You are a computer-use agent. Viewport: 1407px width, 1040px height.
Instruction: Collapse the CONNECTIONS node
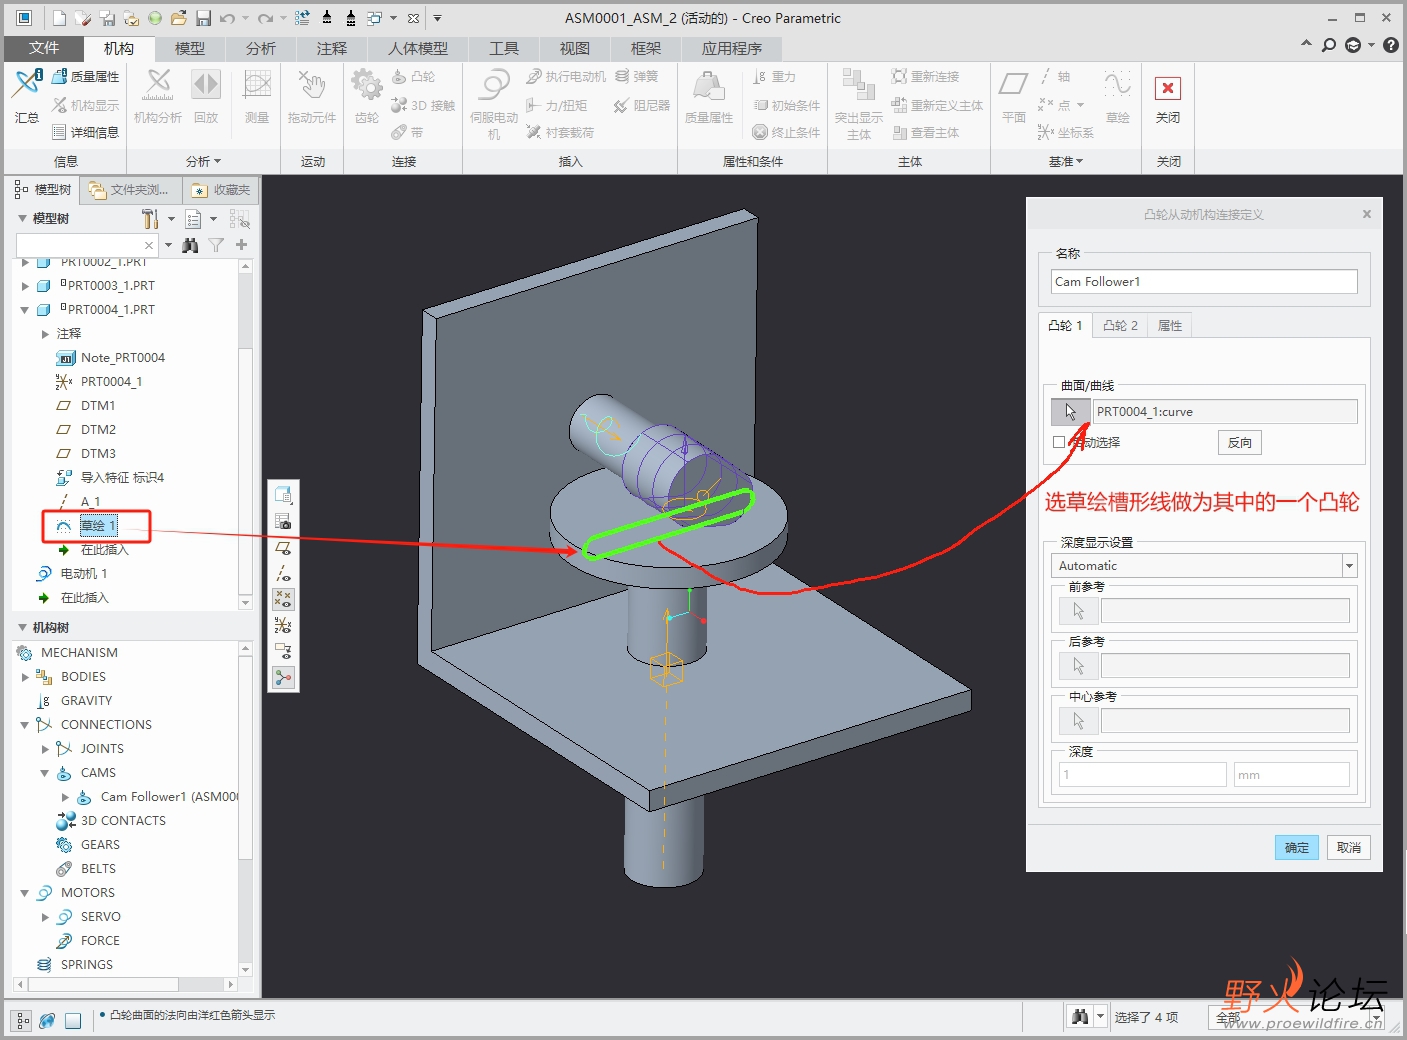(x=25, y=725)
